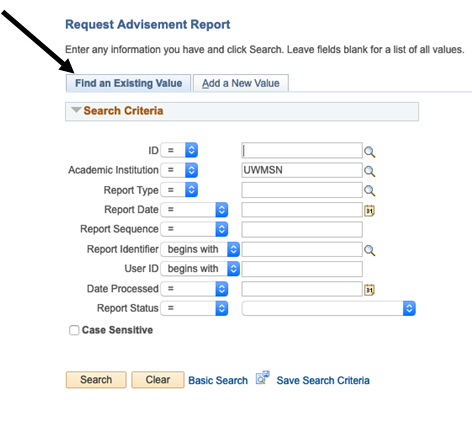Click the Report Sequence input field

point(302,230)
